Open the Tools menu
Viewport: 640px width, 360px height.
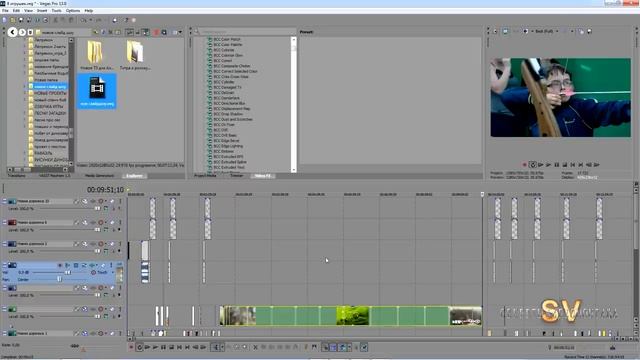[57, 11]
